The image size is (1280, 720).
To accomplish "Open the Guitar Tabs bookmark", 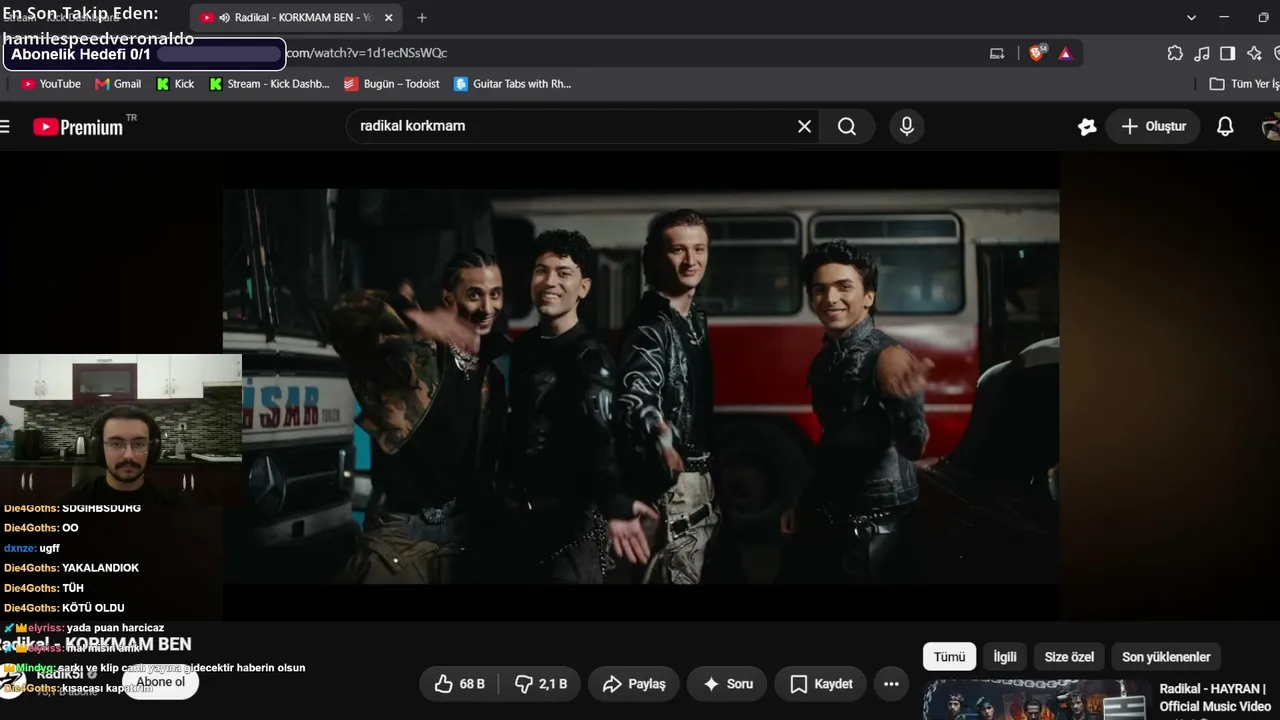I will click(513, 84).
